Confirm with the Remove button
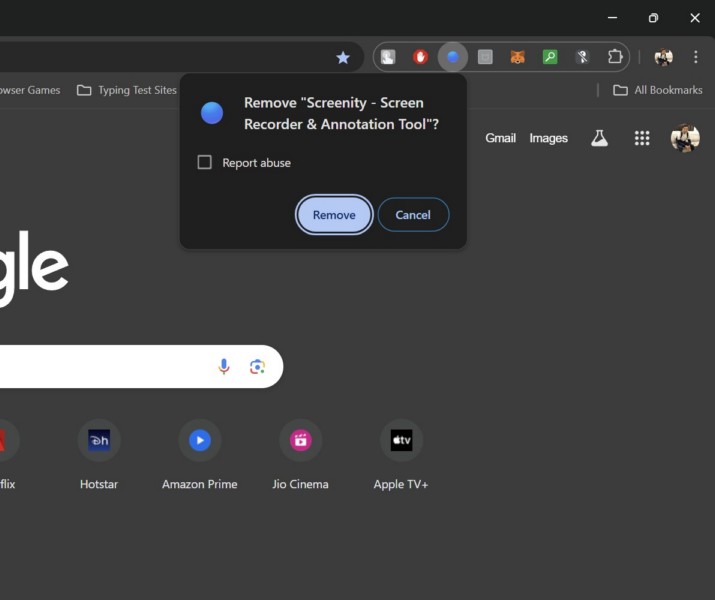Screen dimensions: 715x600 (334, 215)
